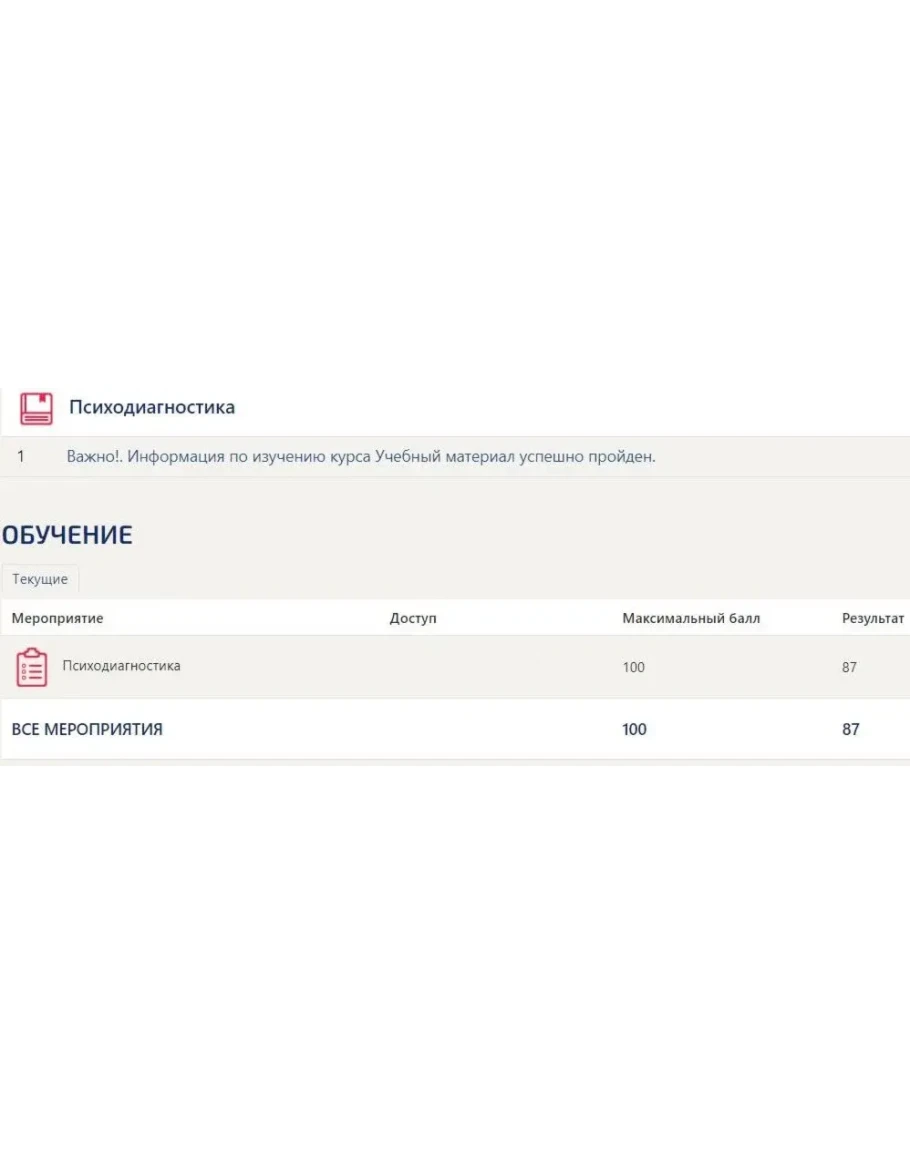Click the Максимальный балл column header
Image resolution: width=910 pixels, height=1155 pixels.
coord(691,618)
